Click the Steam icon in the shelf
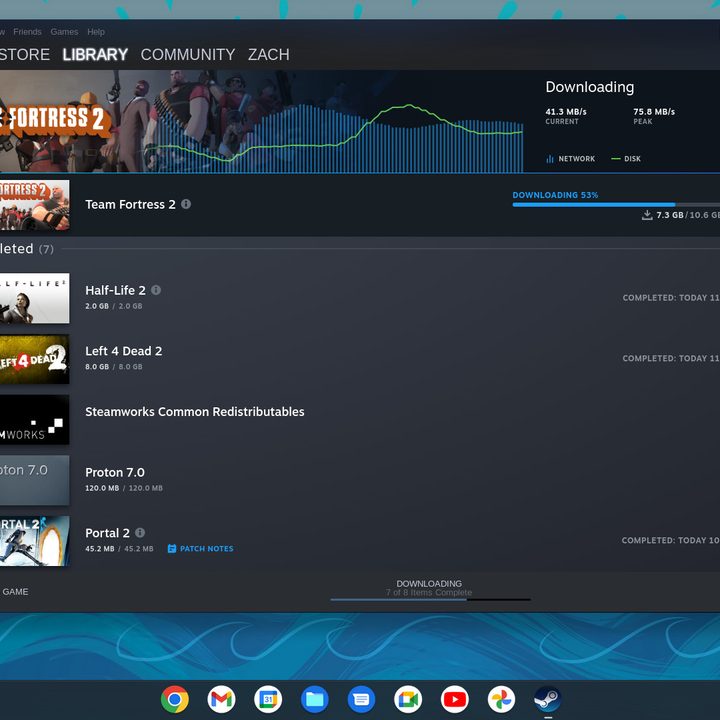Viewport: 720px width, 720px height. [548, 699]
